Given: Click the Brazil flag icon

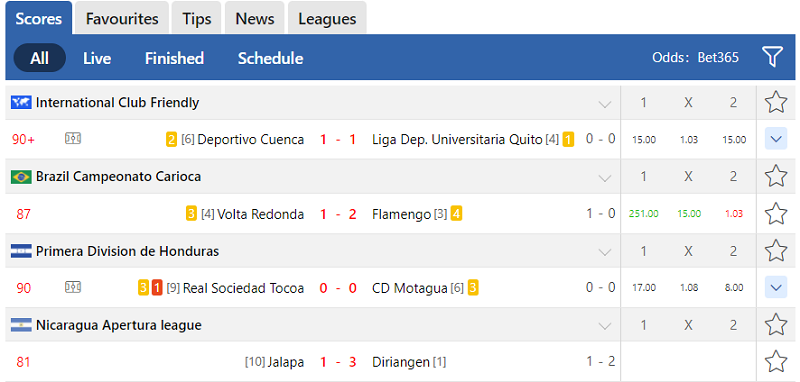Looking at the screenshot, I should point(21,176).
